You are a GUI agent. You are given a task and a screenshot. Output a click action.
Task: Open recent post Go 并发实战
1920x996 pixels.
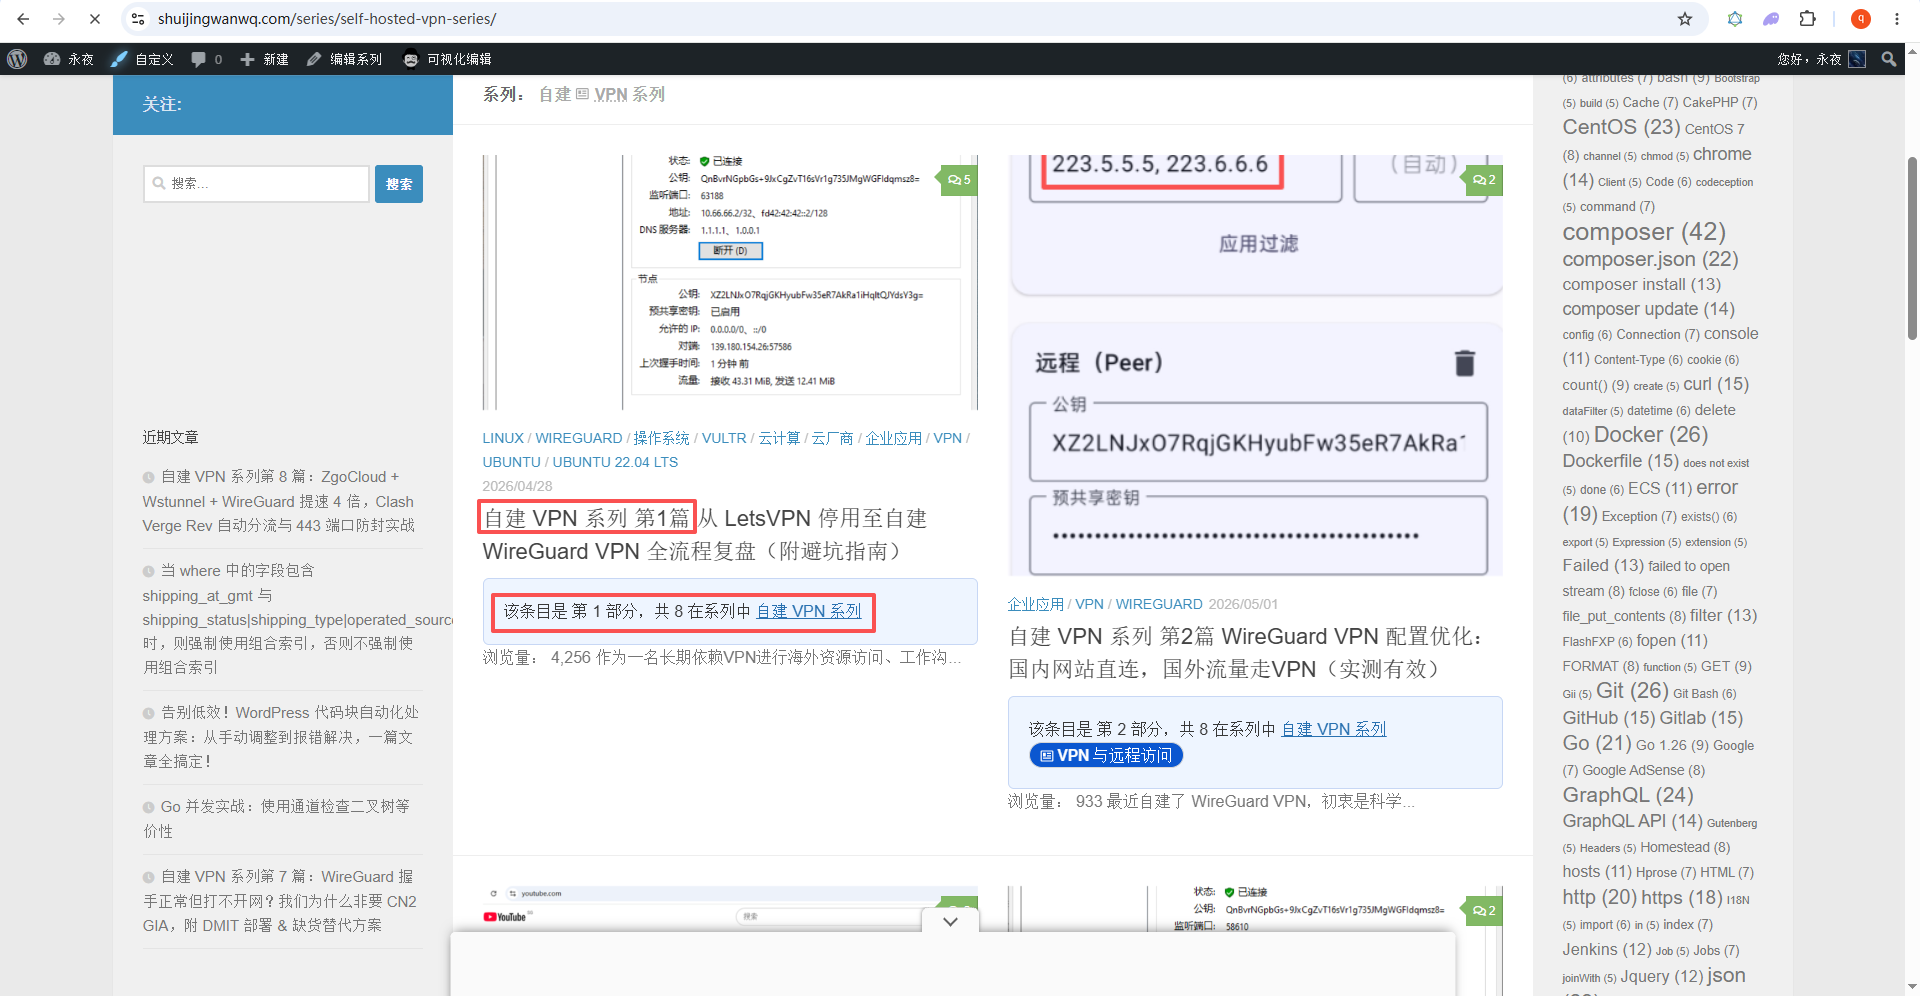(277, 819)
